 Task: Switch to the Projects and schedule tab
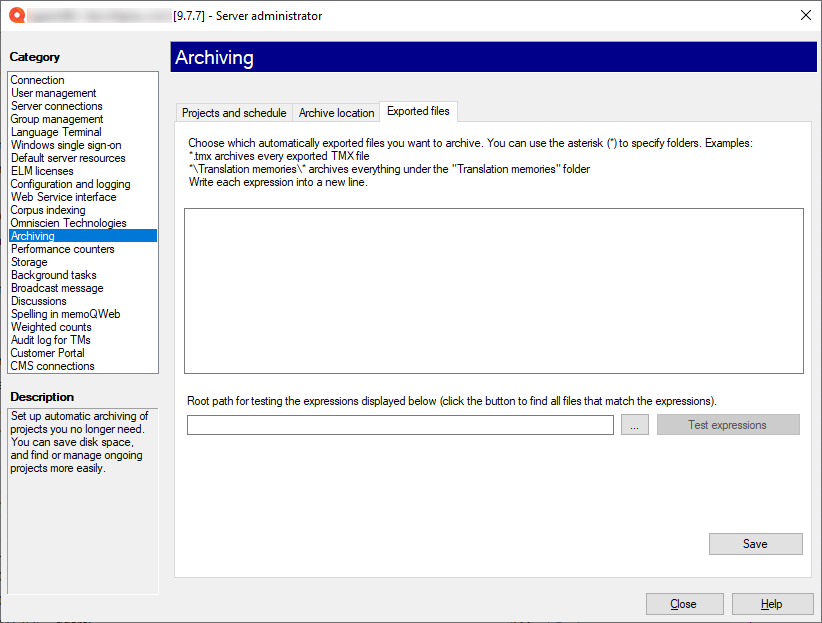pyautogui.click(x=235, y=112)
